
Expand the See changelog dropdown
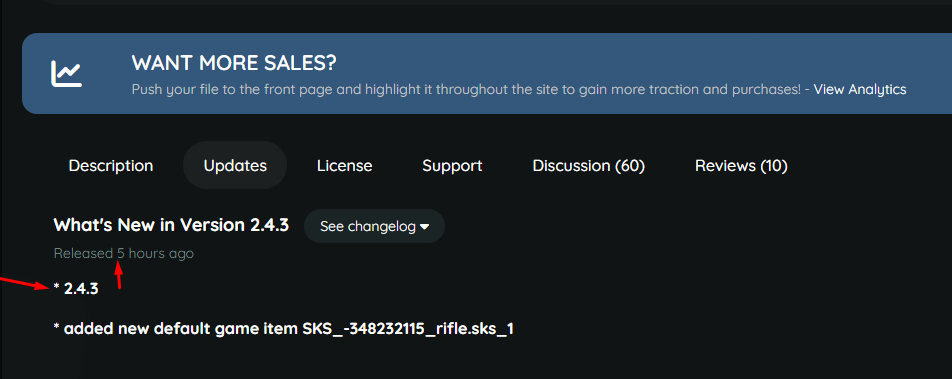375,227
